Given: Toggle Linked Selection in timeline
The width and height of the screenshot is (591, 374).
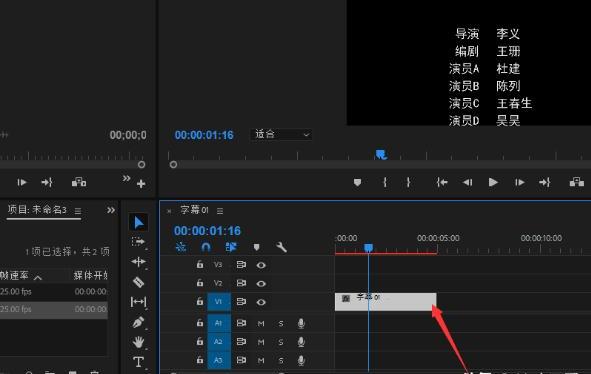Looking at the screenshot, I should pos(231,247).
